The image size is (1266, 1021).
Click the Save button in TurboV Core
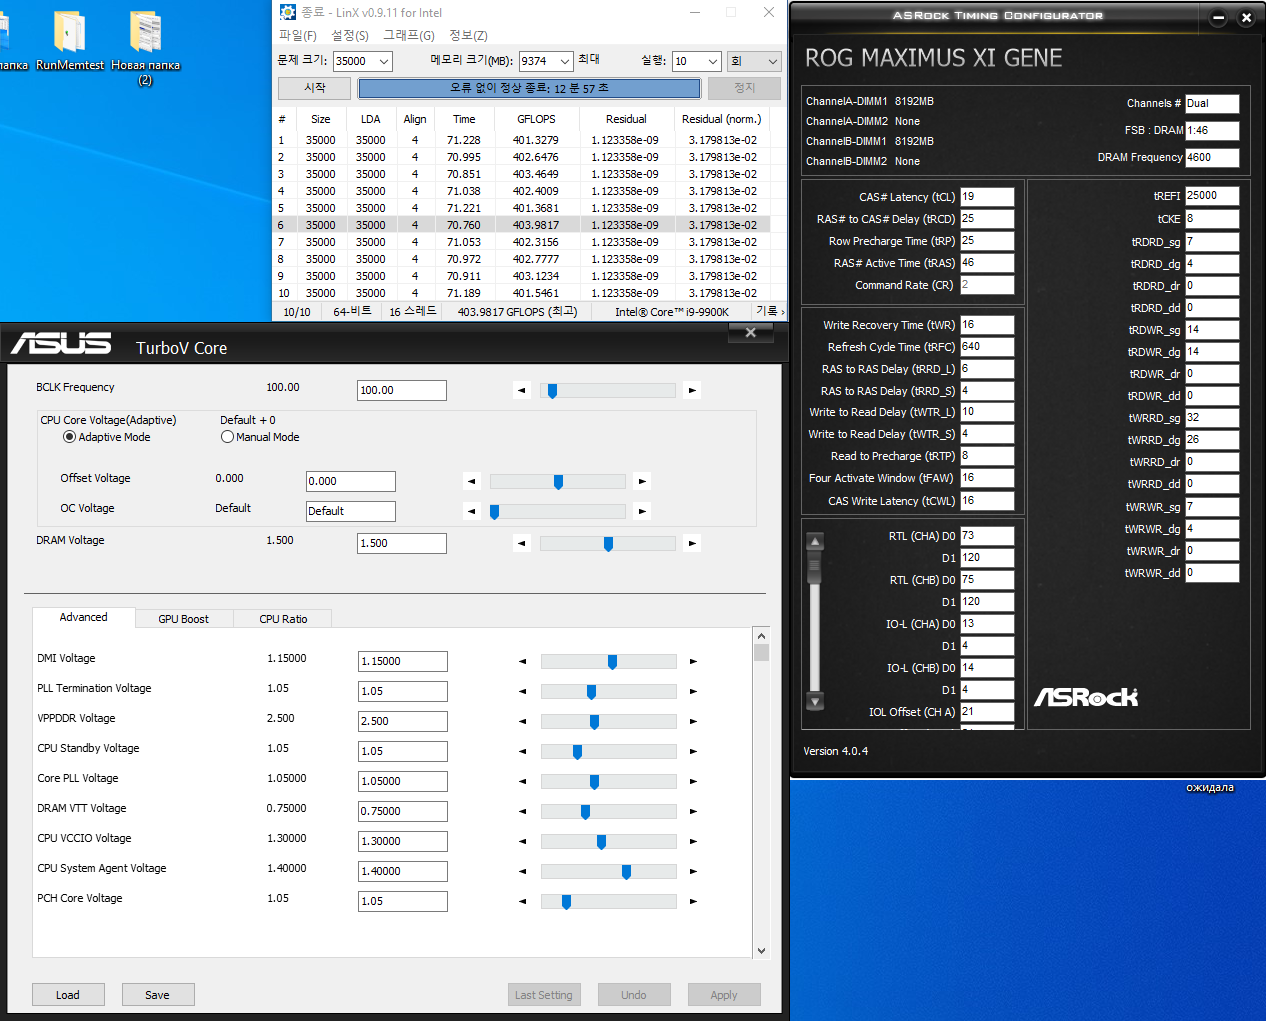pyautogui.click(x=158, y=994)
